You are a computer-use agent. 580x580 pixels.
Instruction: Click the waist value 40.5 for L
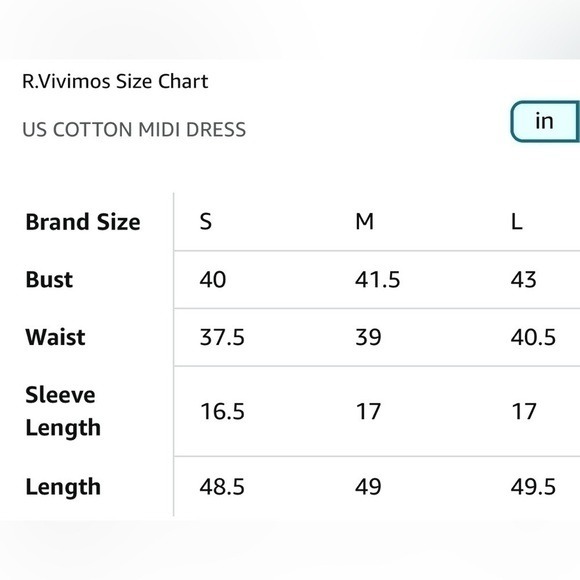tap(533, 337)
